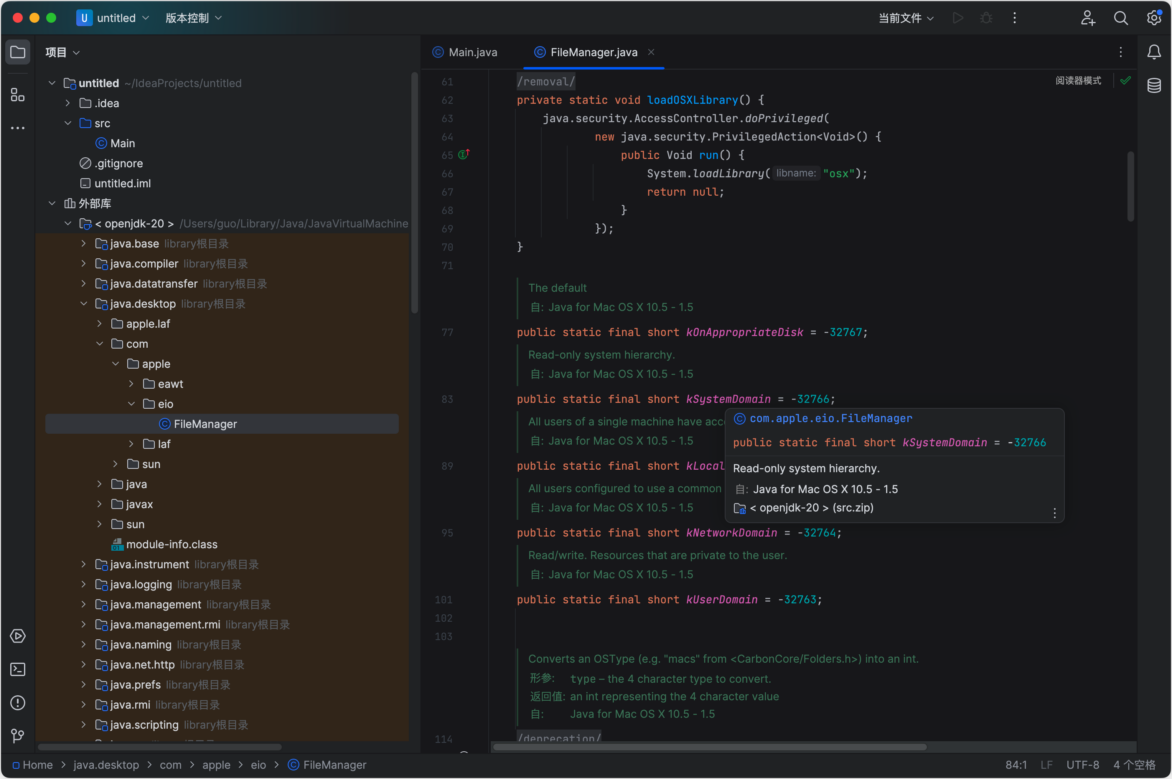Screen dimensions: 1172x779
Task: Open the quick documentation popup options menu
Action: (1054, 513)
